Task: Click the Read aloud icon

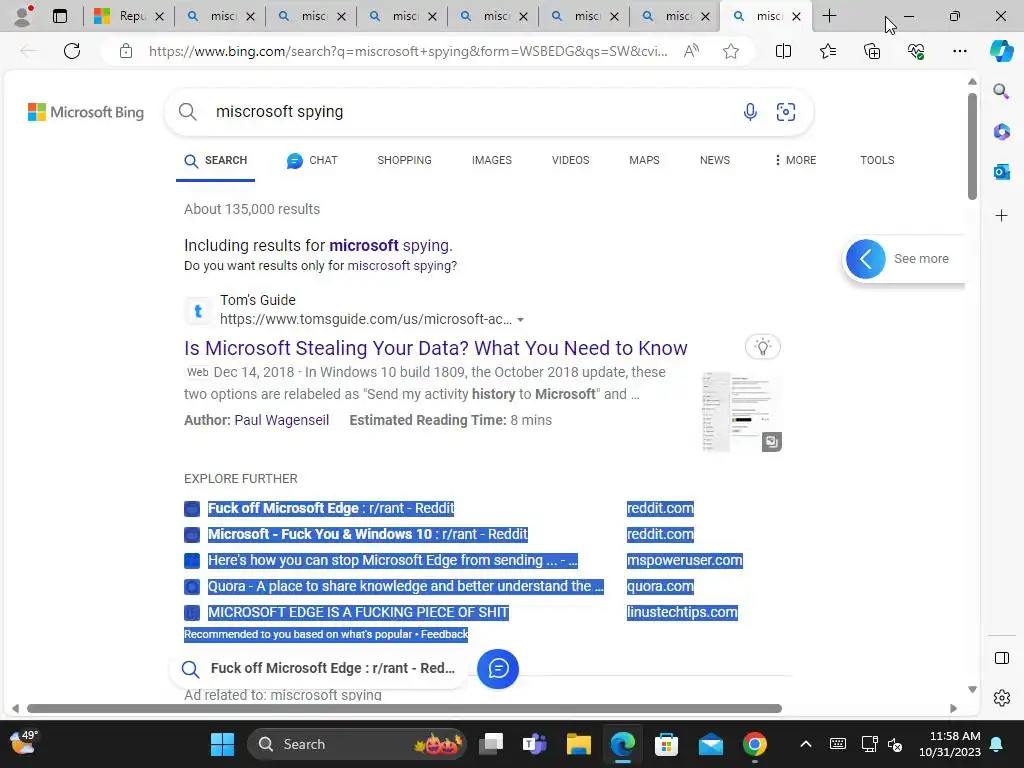Action: pos(691,51)
